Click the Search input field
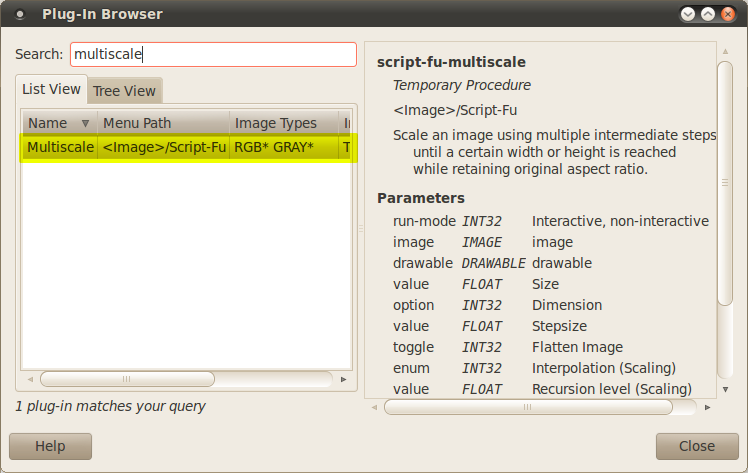Image resolution: width=748 pixels, height=473 pixels. click(213, 54)
